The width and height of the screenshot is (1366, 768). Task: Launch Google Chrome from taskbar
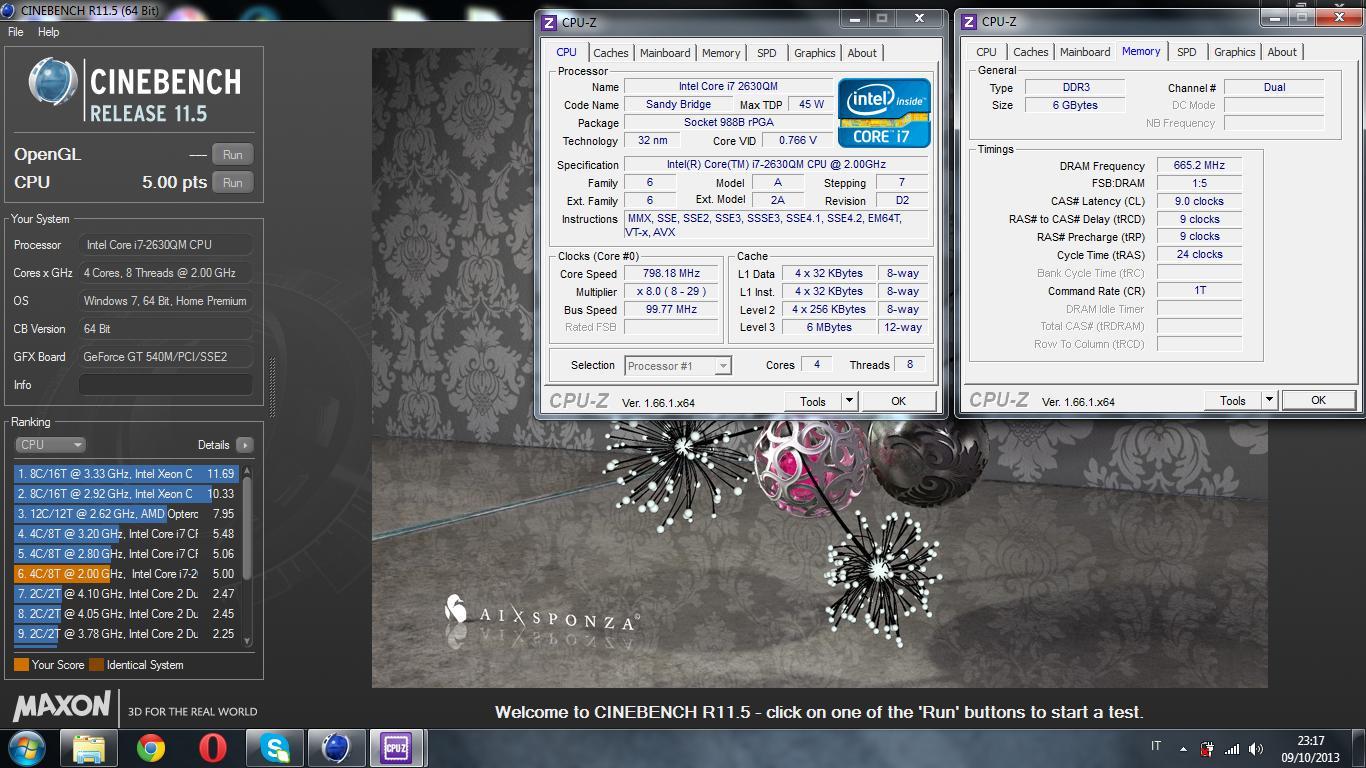(x=151, y=748)
